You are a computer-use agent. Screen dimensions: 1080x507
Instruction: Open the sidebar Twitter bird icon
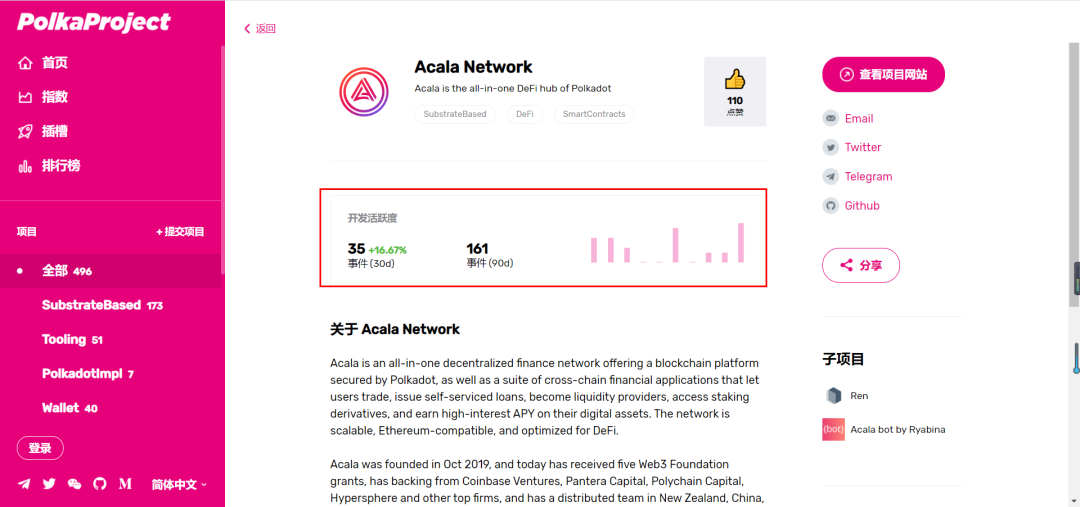(x=49, y=484)
